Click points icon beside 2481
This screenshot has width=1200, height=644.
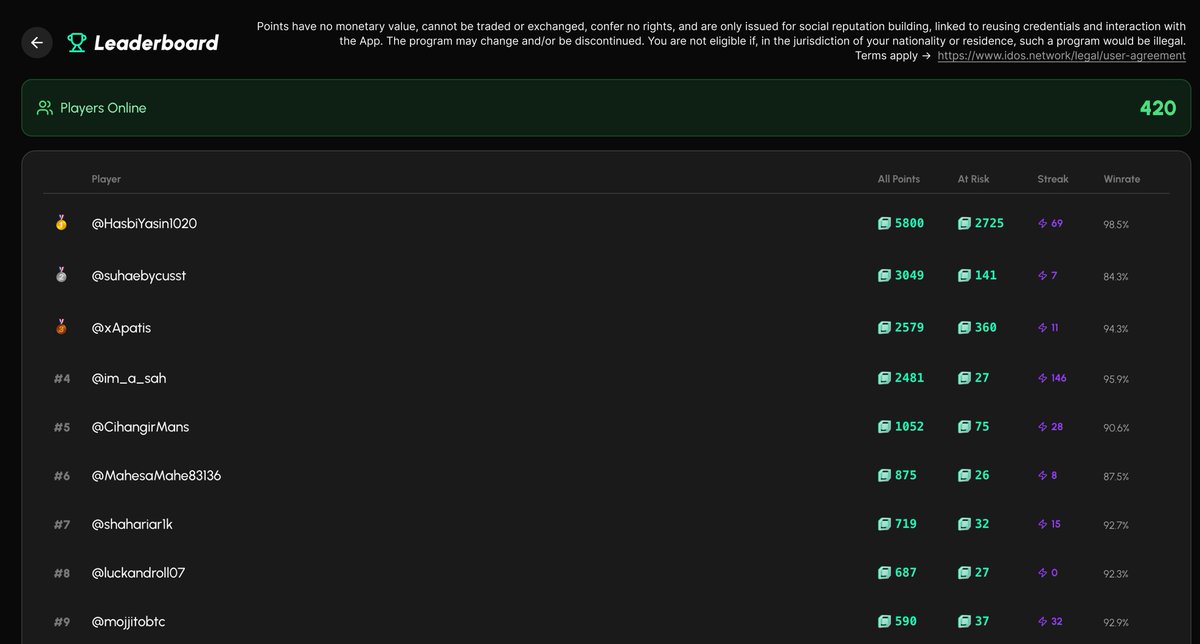pyautogui.click(x=884, y=378)
